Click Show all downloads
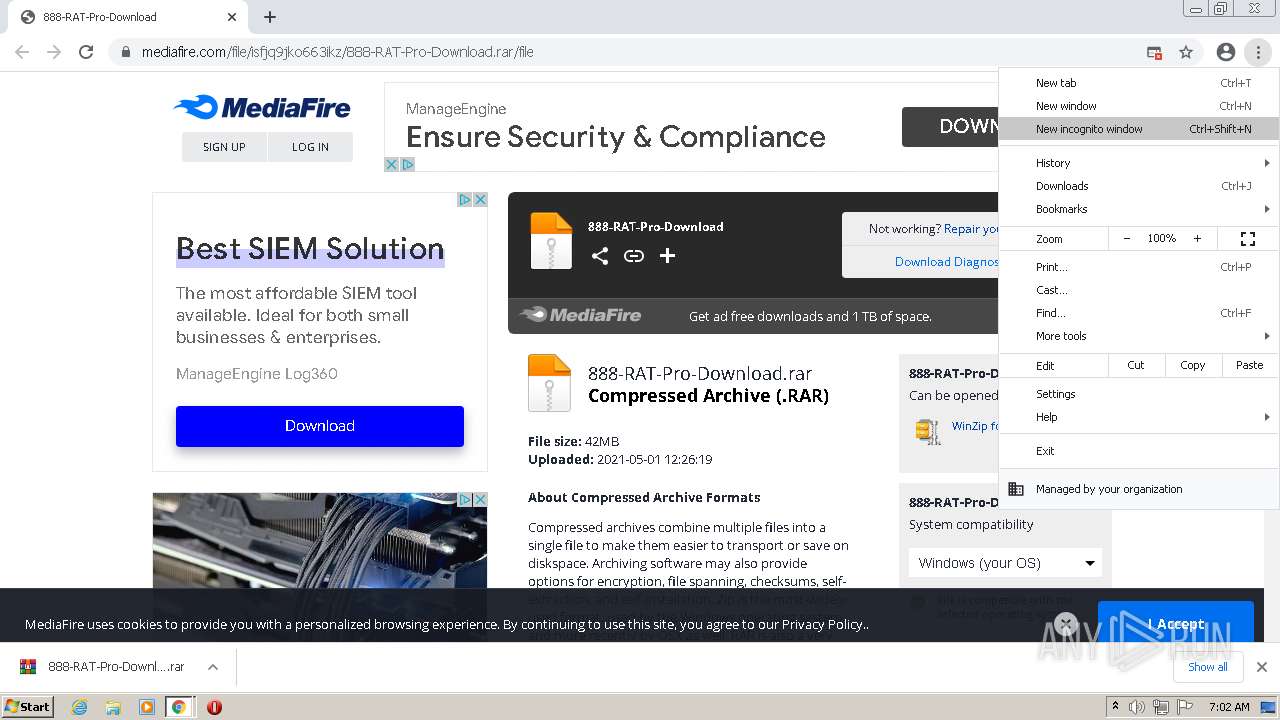 (x=1208, y=667)
